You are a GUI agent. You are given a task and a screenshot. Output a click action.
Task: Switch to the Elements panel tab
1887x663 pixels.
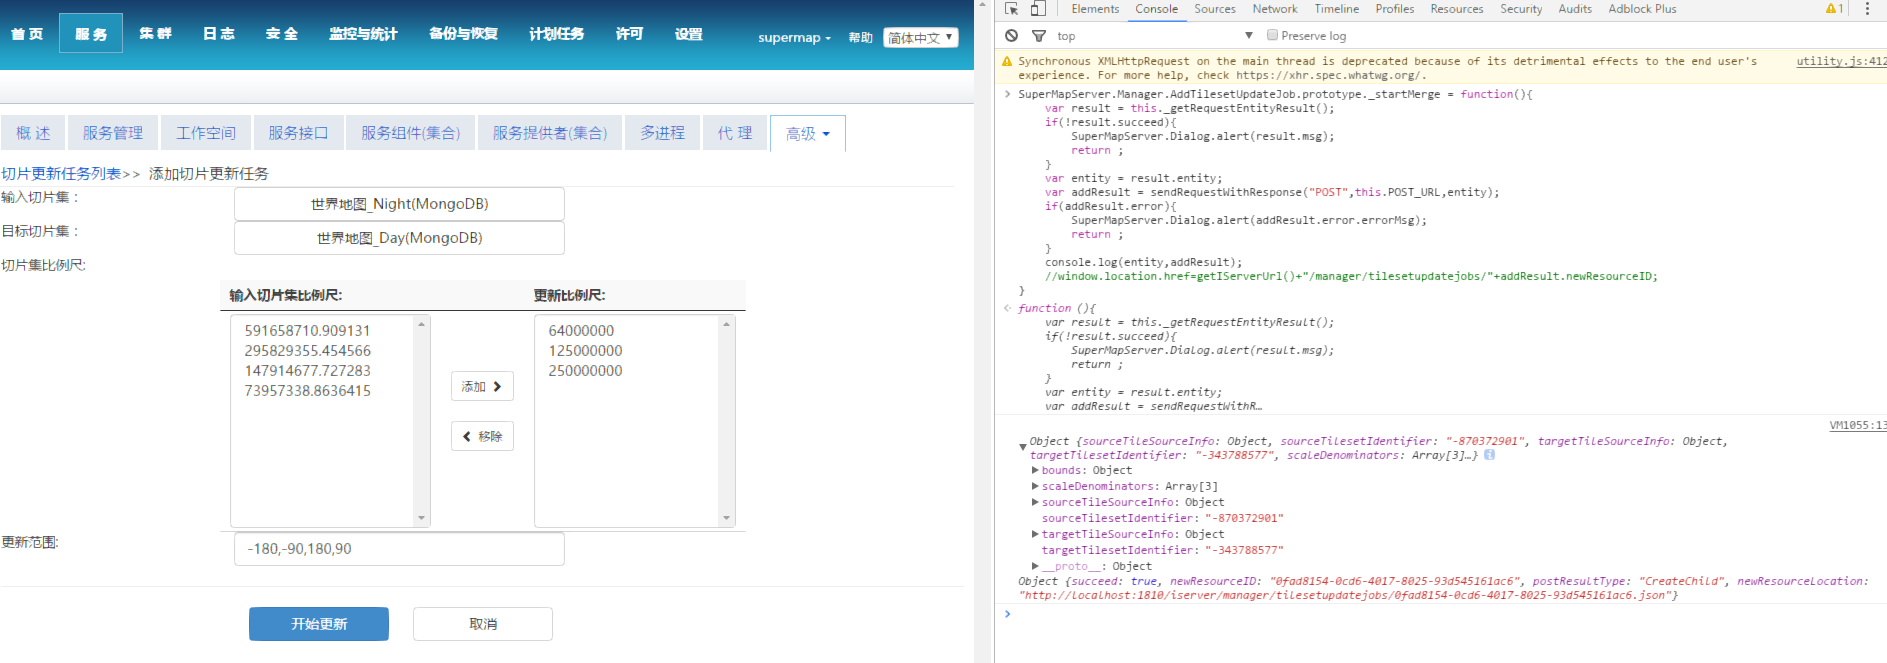[1095, 9]
